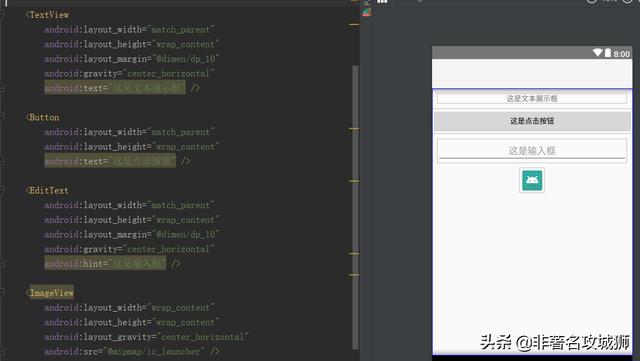This screenshot has height=361, width=640.
Task: Collapse the TextView tag fold marker
Action: (2, 15)
